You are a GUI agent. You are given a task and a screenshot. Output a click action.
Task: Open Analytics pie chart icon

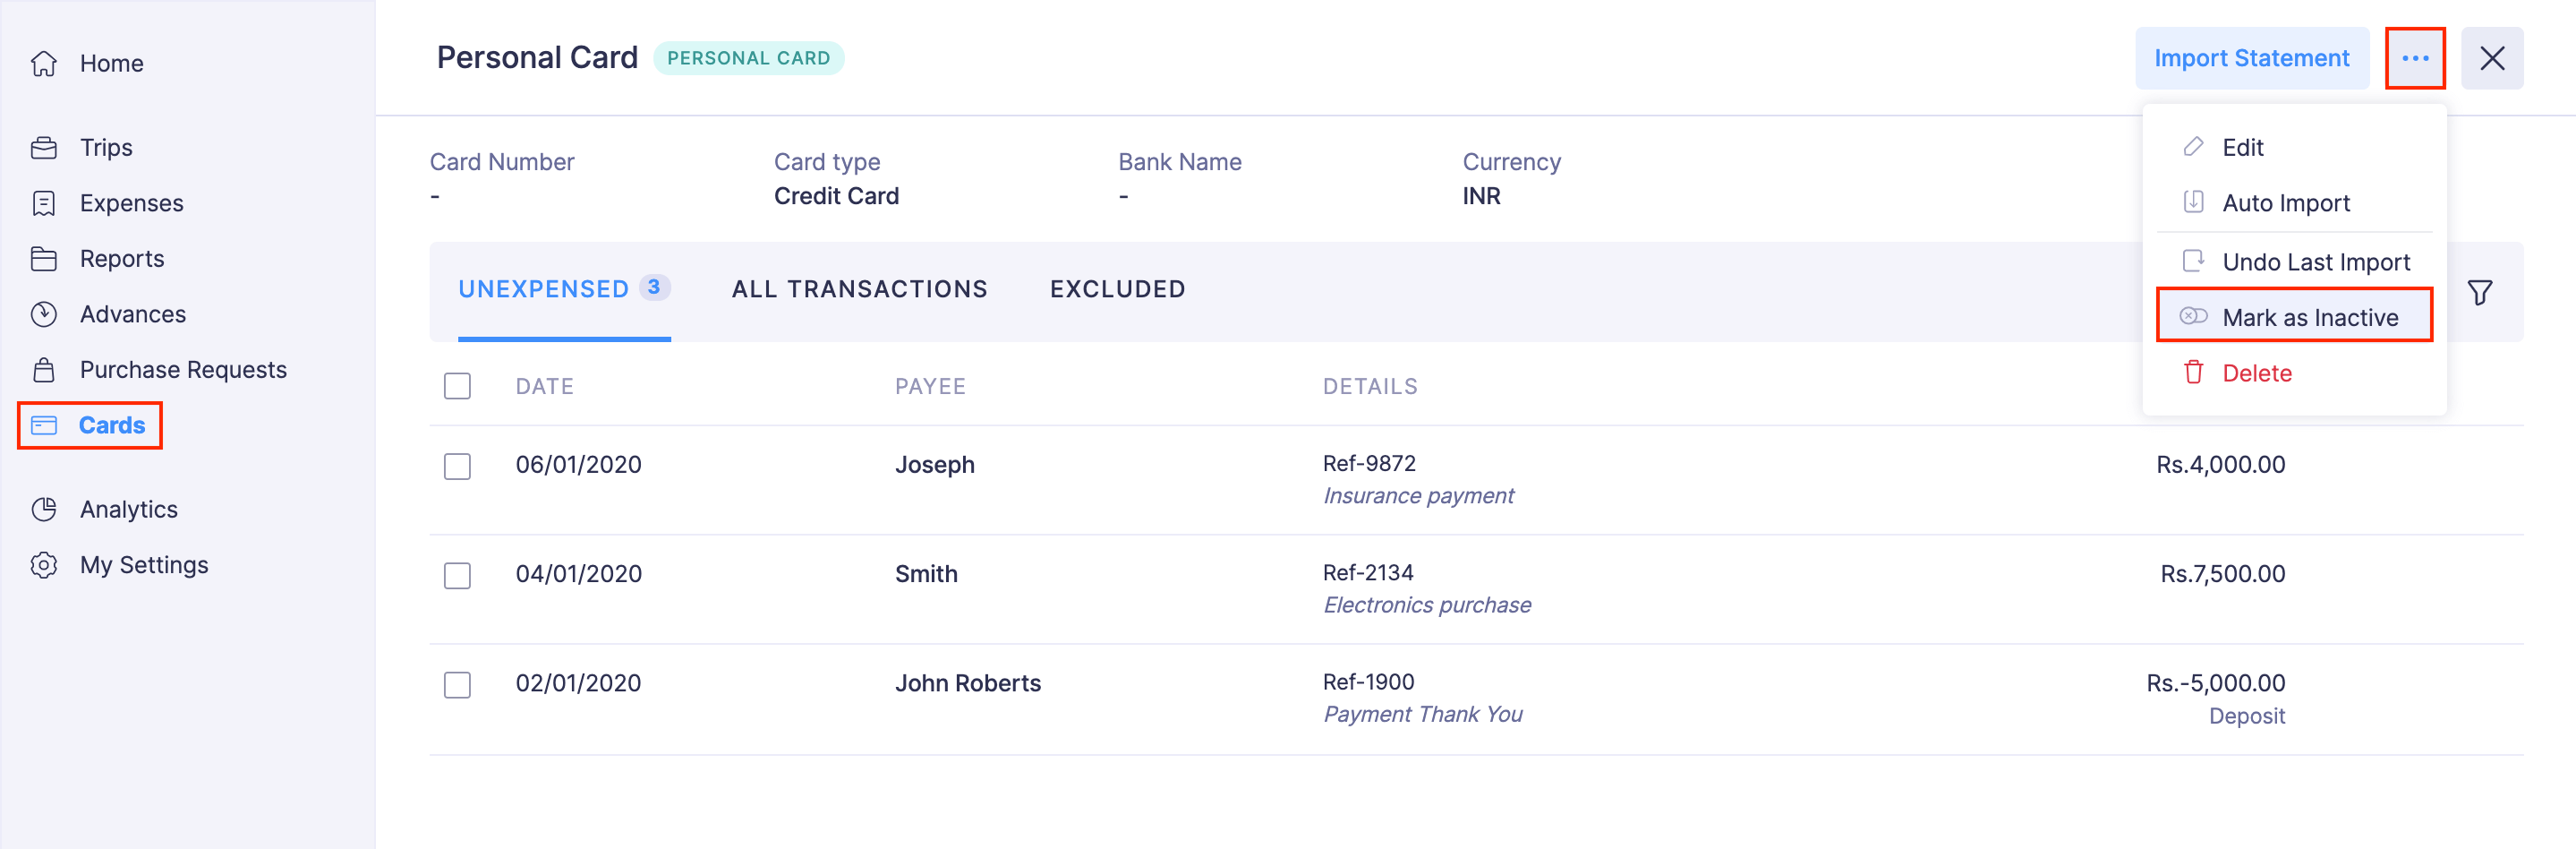tap(44, 509)
